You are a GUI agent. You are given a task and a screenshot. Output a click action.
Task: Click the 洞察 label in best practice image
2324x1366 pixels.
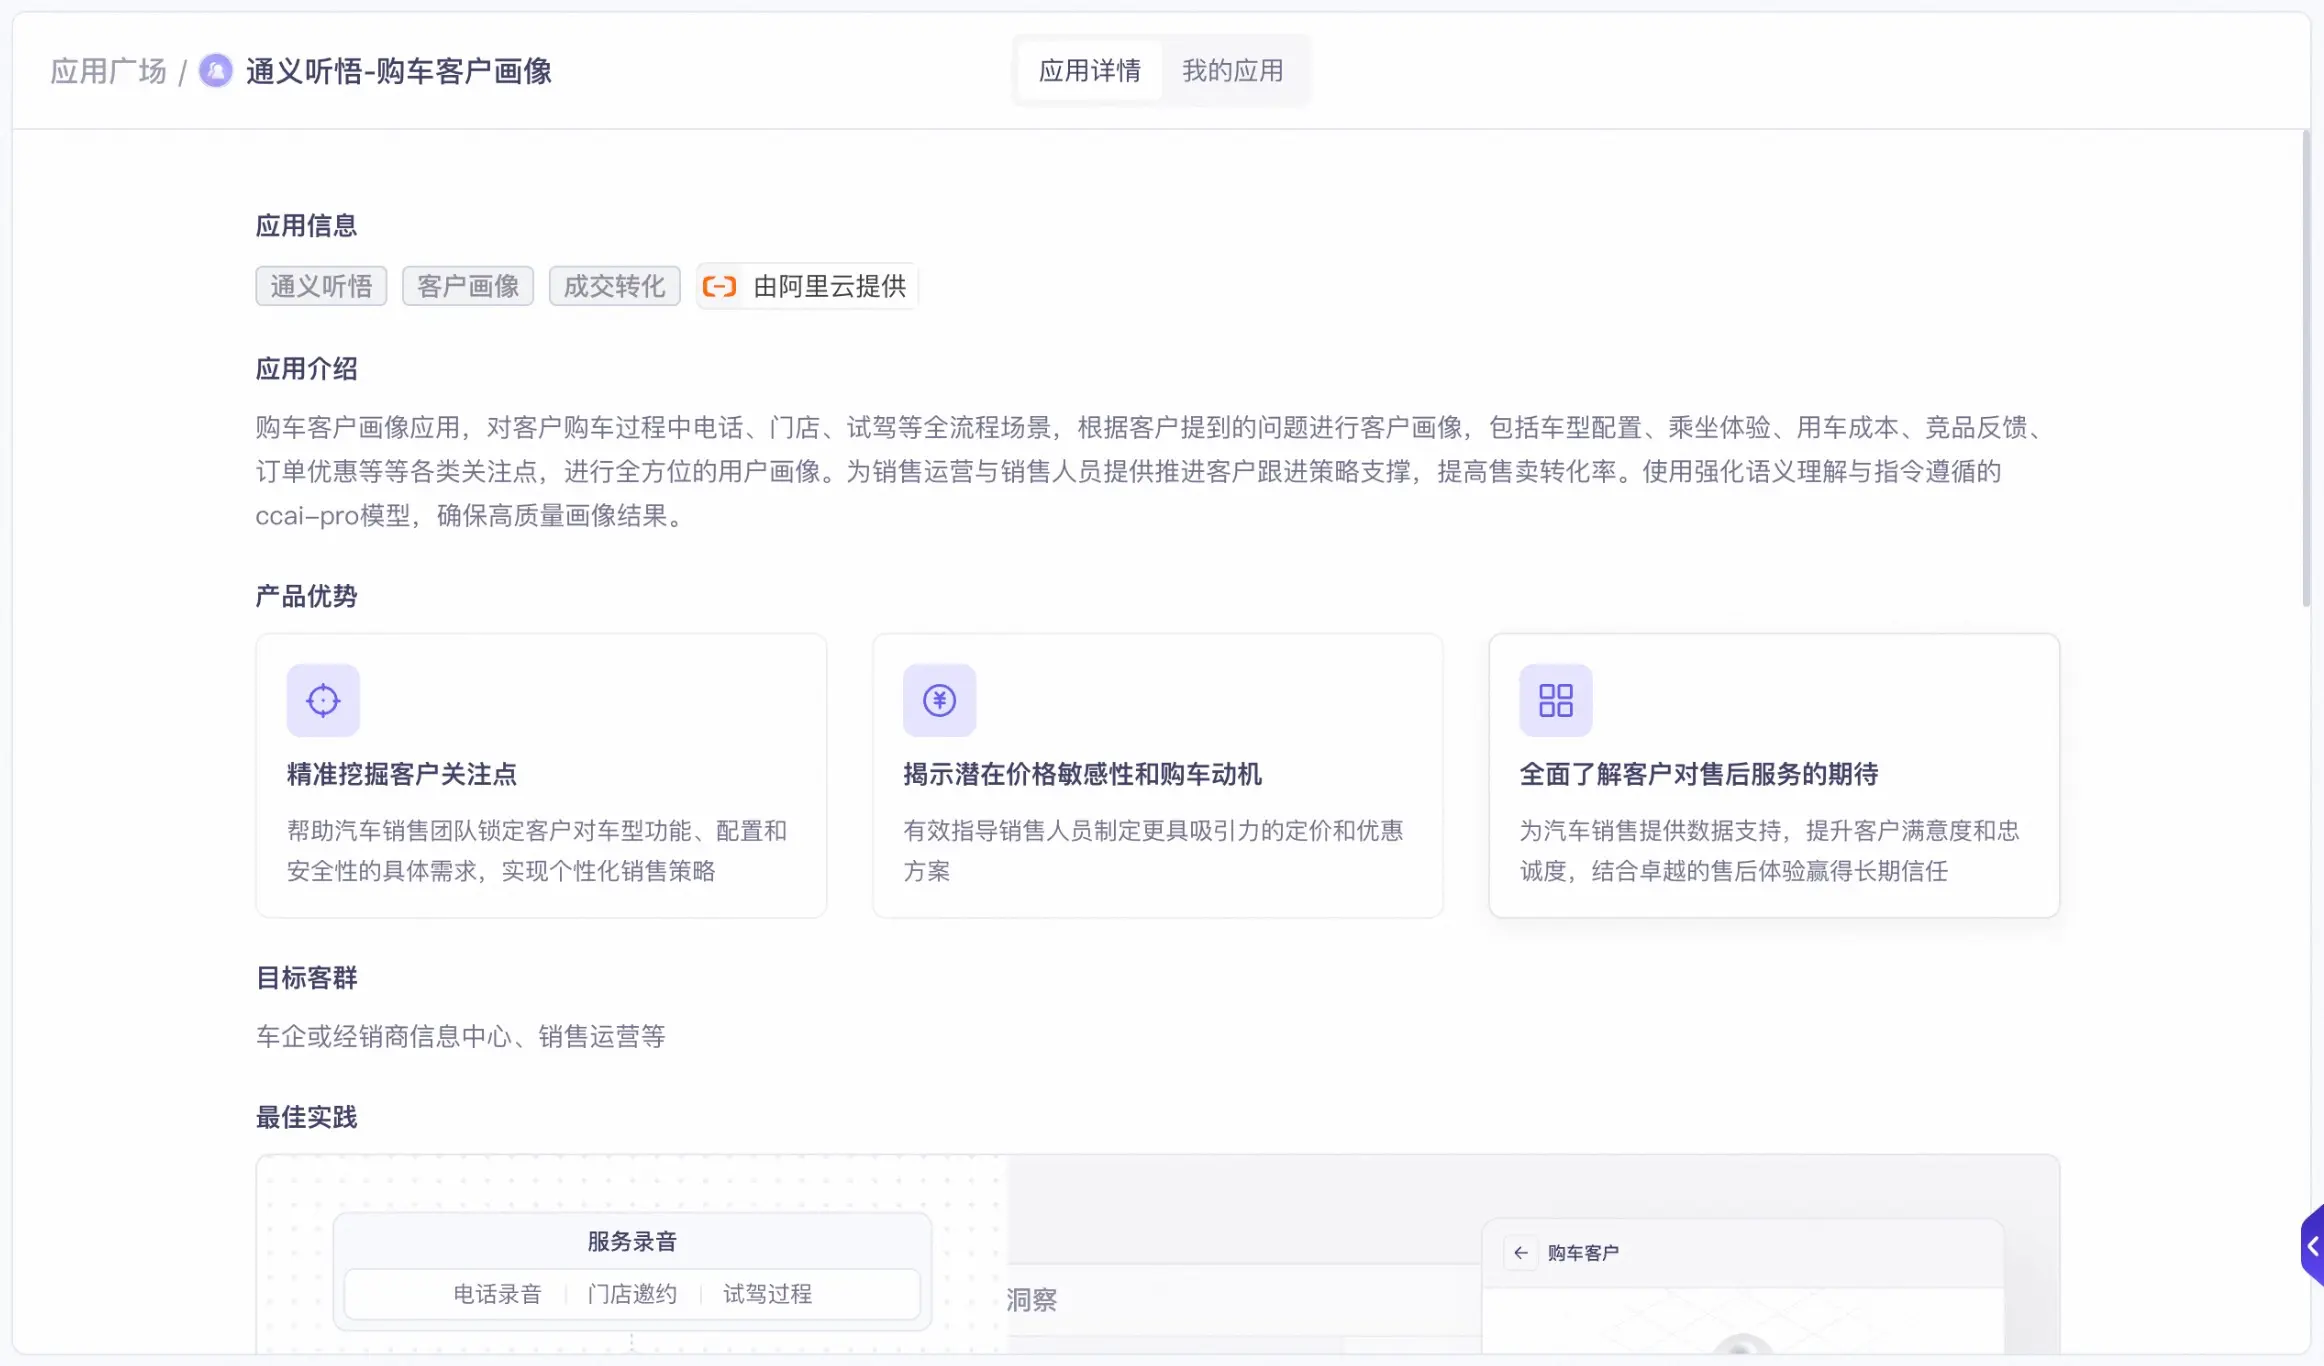pos(1031,1300)
